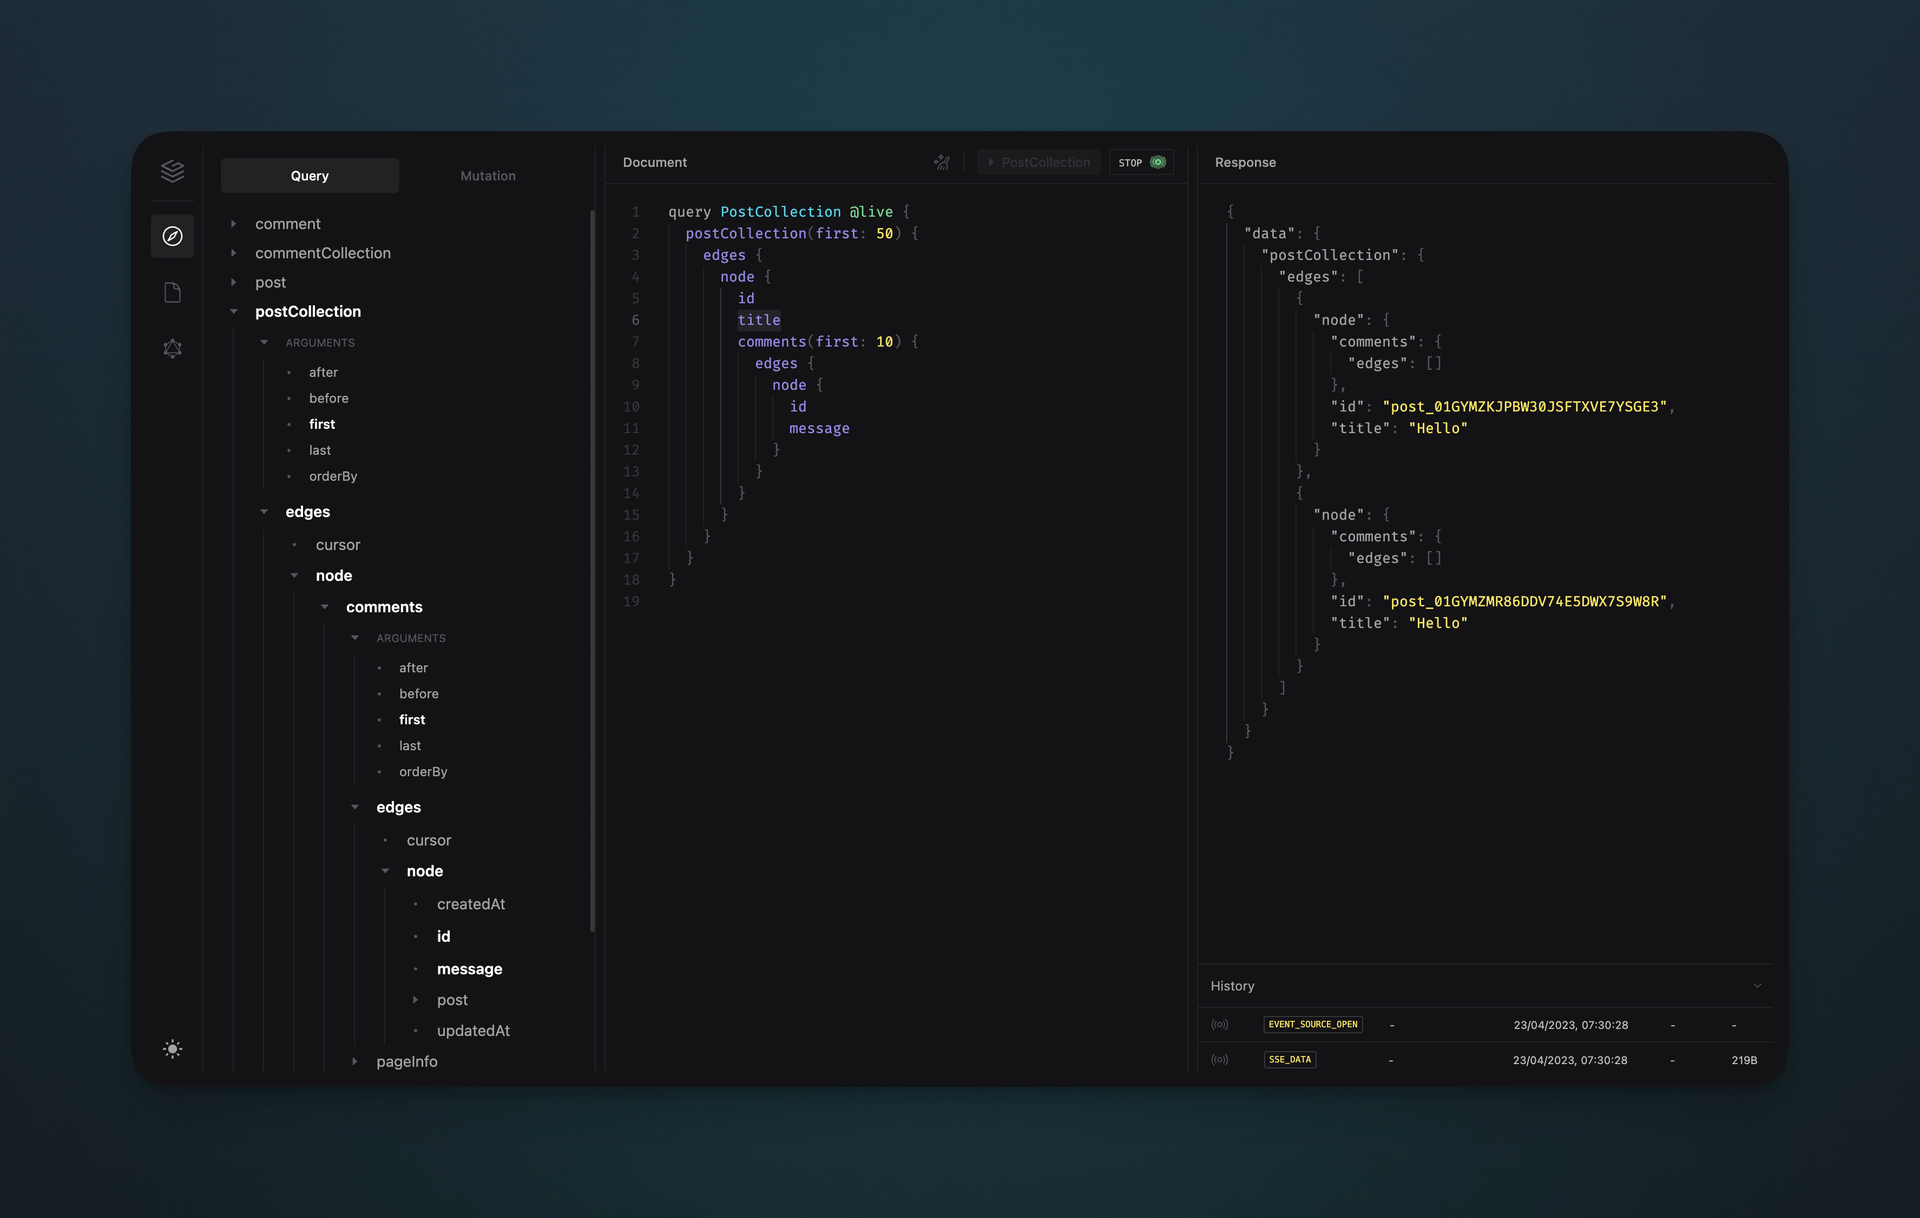Click the green live indicator on STOP

(x=1158, y=162)
